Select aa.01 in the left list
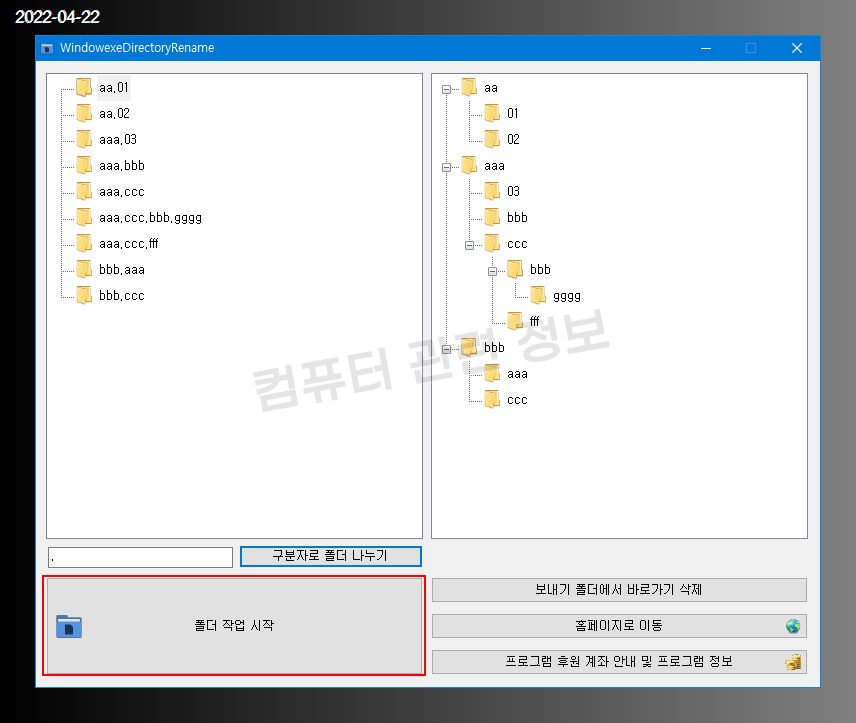Viewport: 856px width, 723px height. pos(114,87)
